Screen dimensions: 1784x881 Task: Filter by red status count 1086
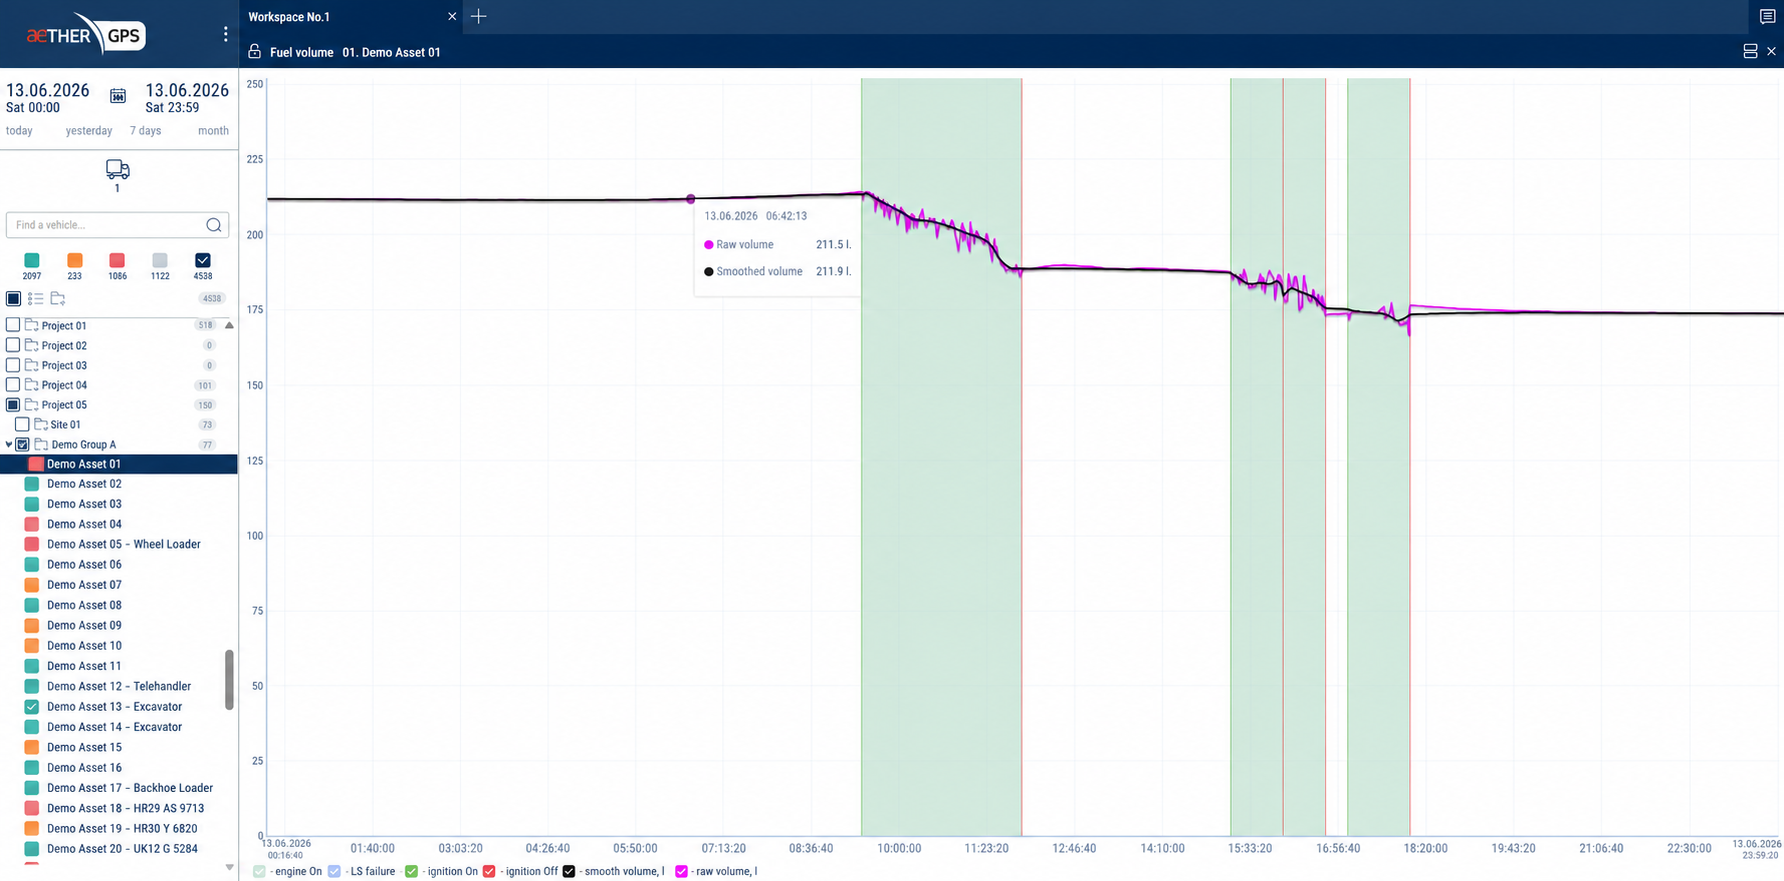(x=117, y=260)
